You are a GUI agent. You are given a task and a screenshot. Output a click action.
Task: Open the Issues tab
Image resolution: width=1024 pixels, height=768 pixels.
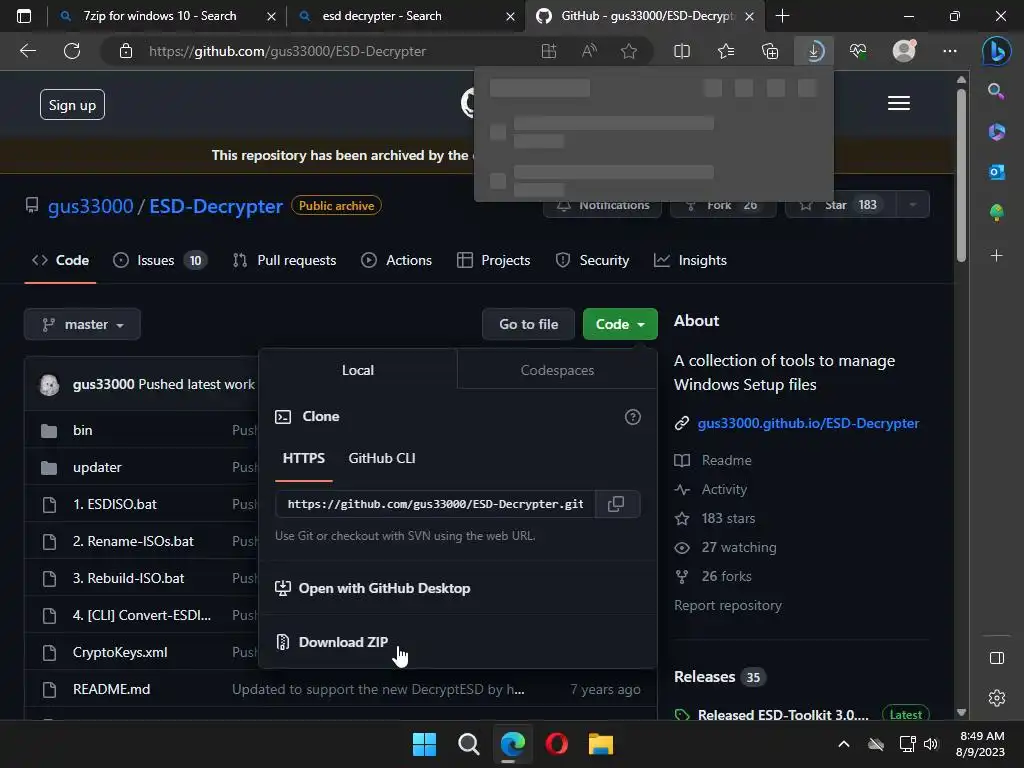tap(160, 260)
